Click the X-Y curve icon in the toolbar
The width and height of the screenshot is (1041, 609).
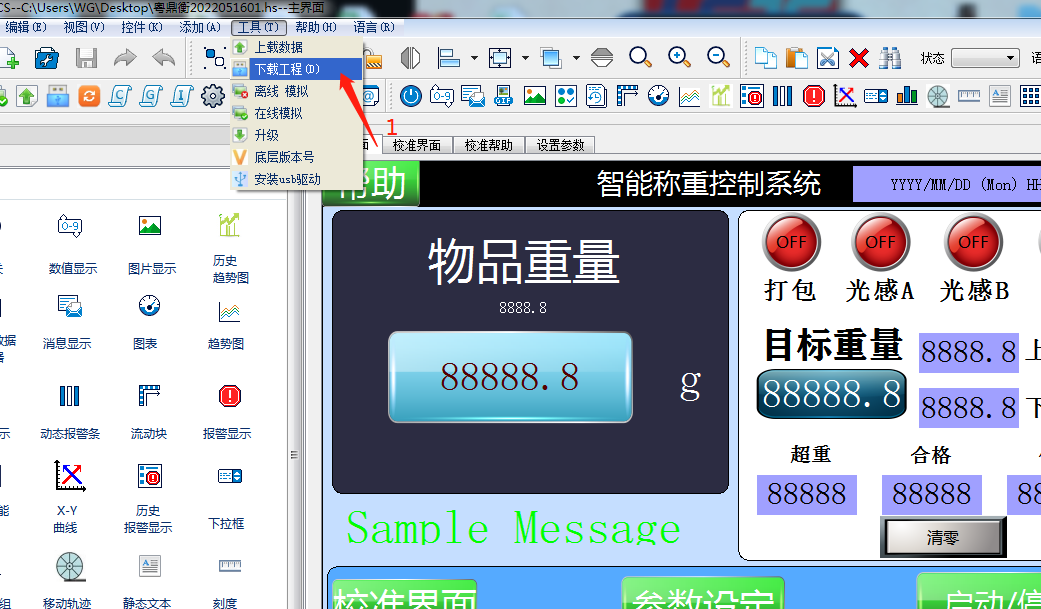tap(844, 96)
